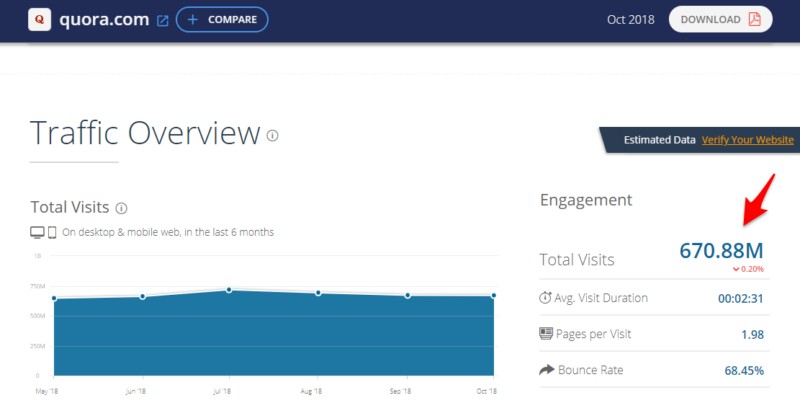Click the 750M y-axis label

tap(40, 286)
